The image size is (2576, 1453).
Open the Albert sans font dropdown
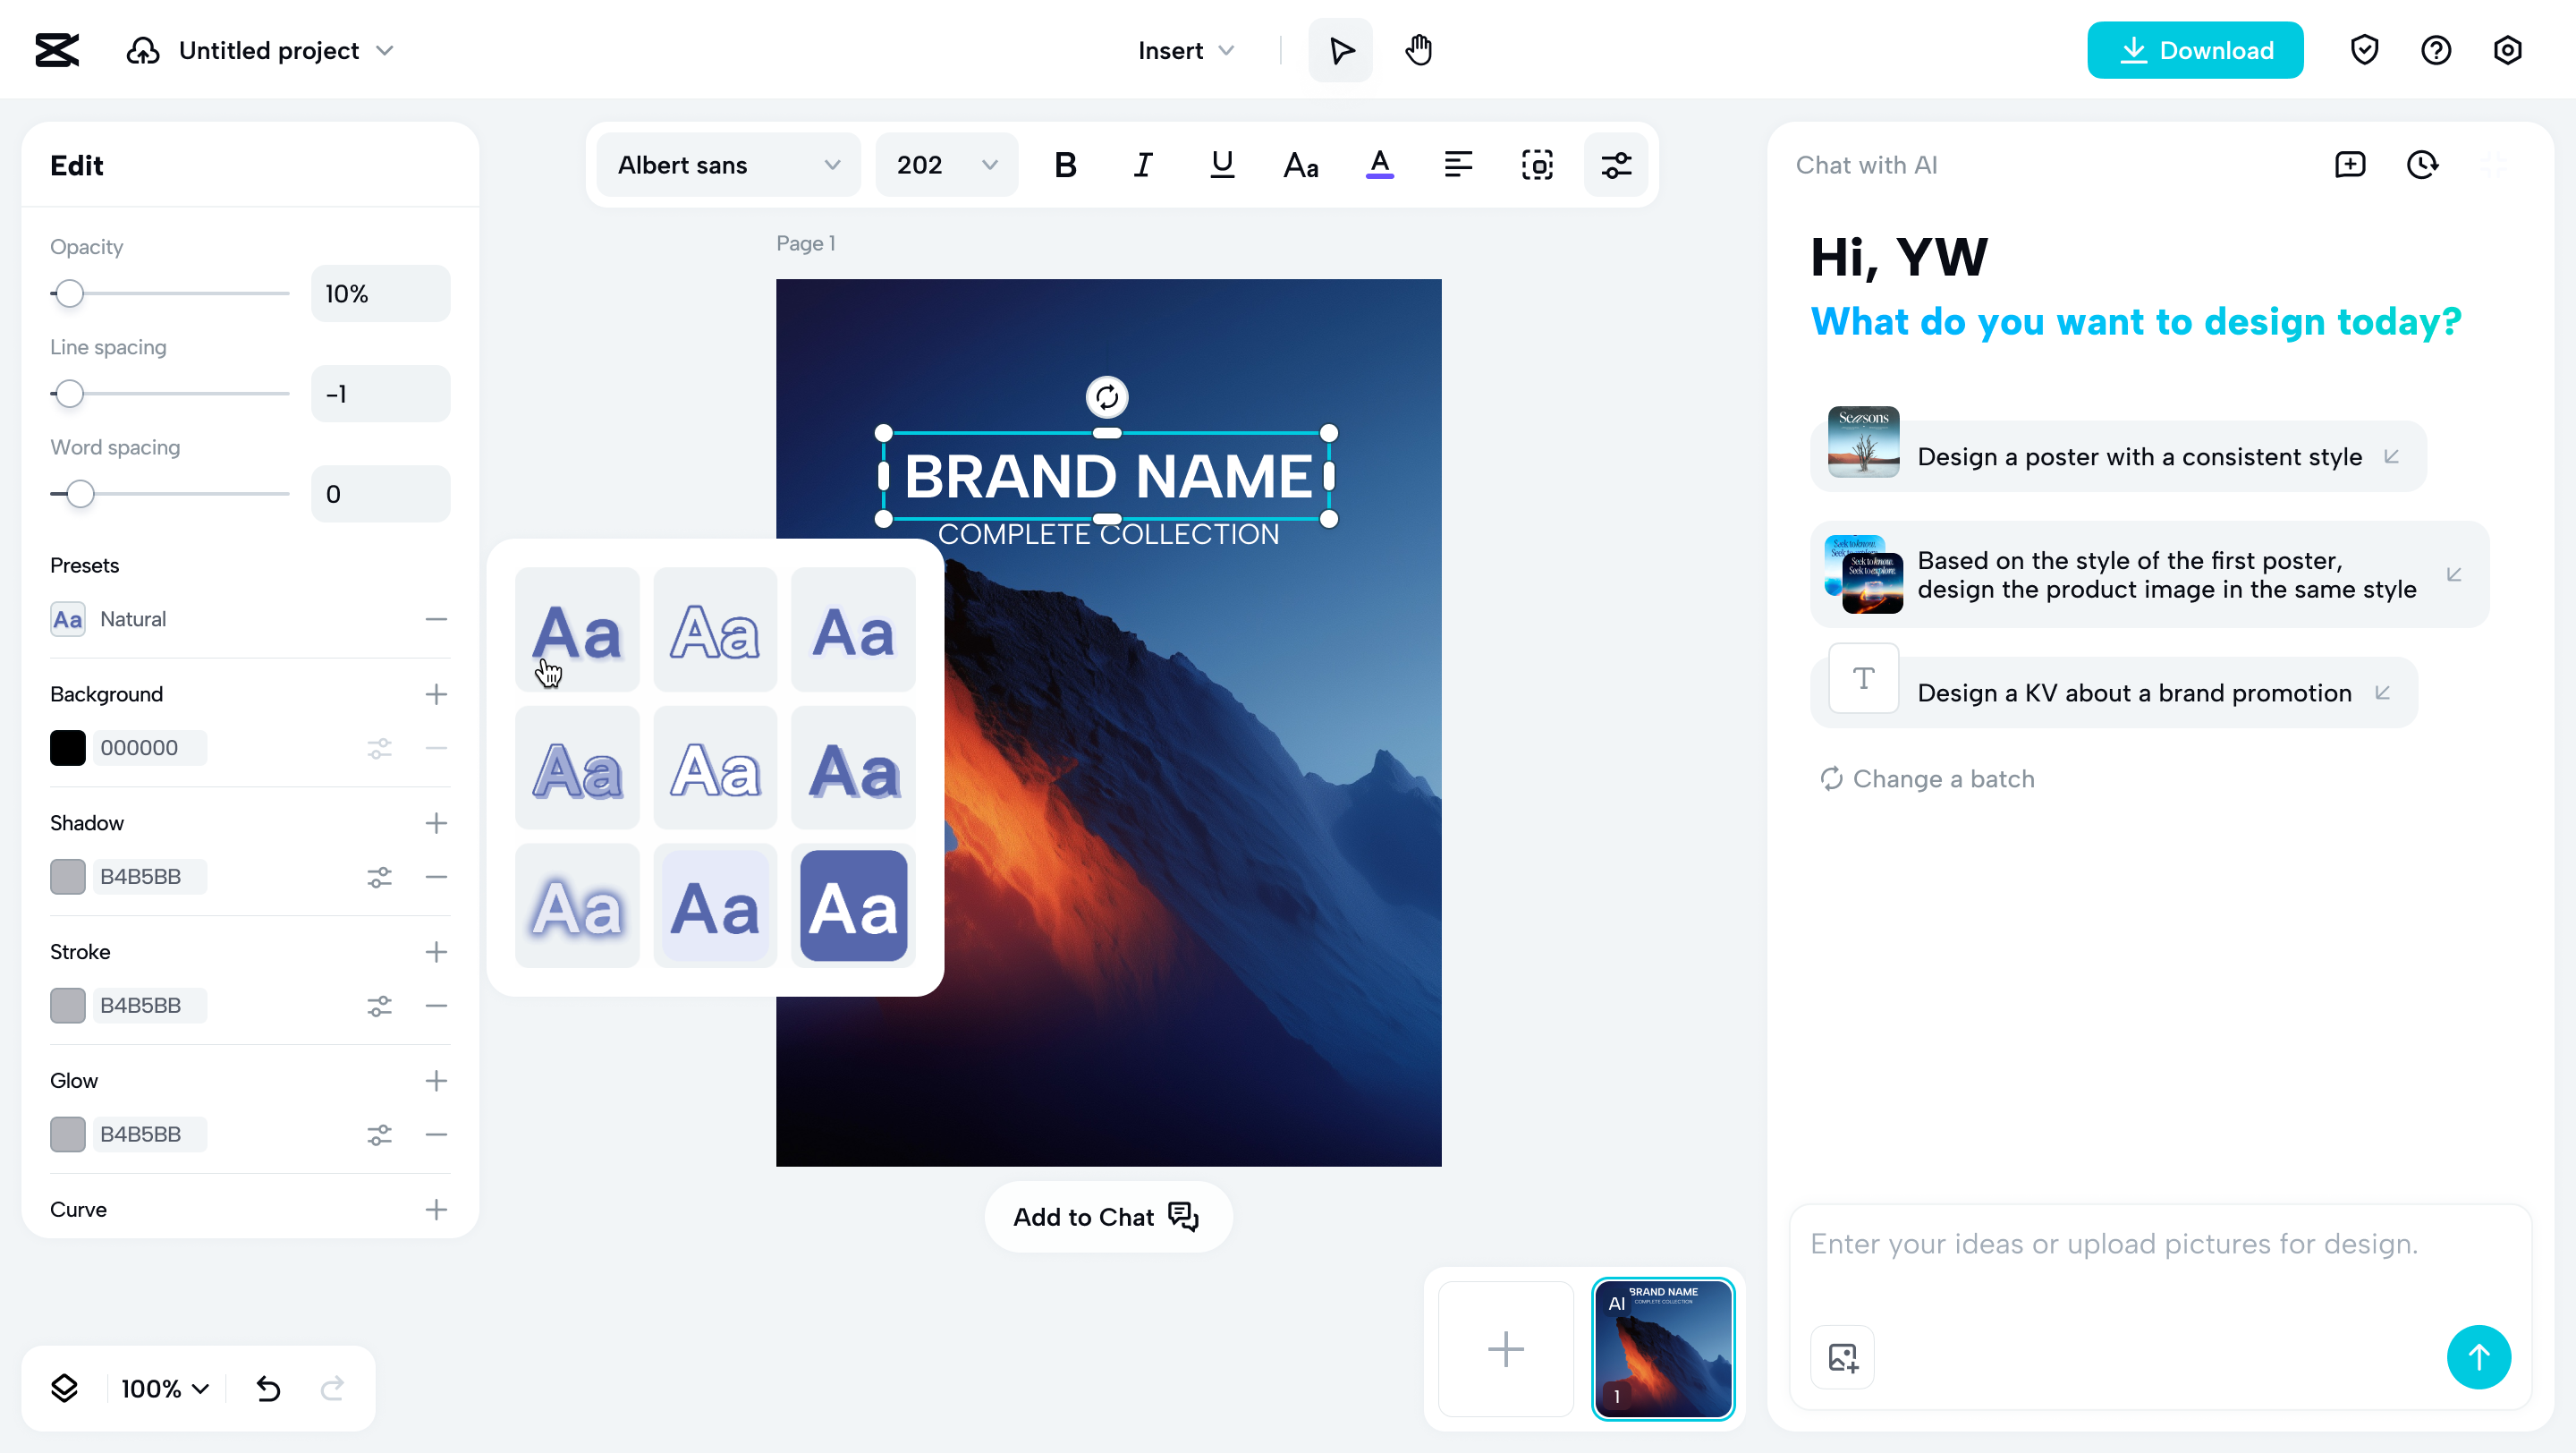[x=728, y=165]
